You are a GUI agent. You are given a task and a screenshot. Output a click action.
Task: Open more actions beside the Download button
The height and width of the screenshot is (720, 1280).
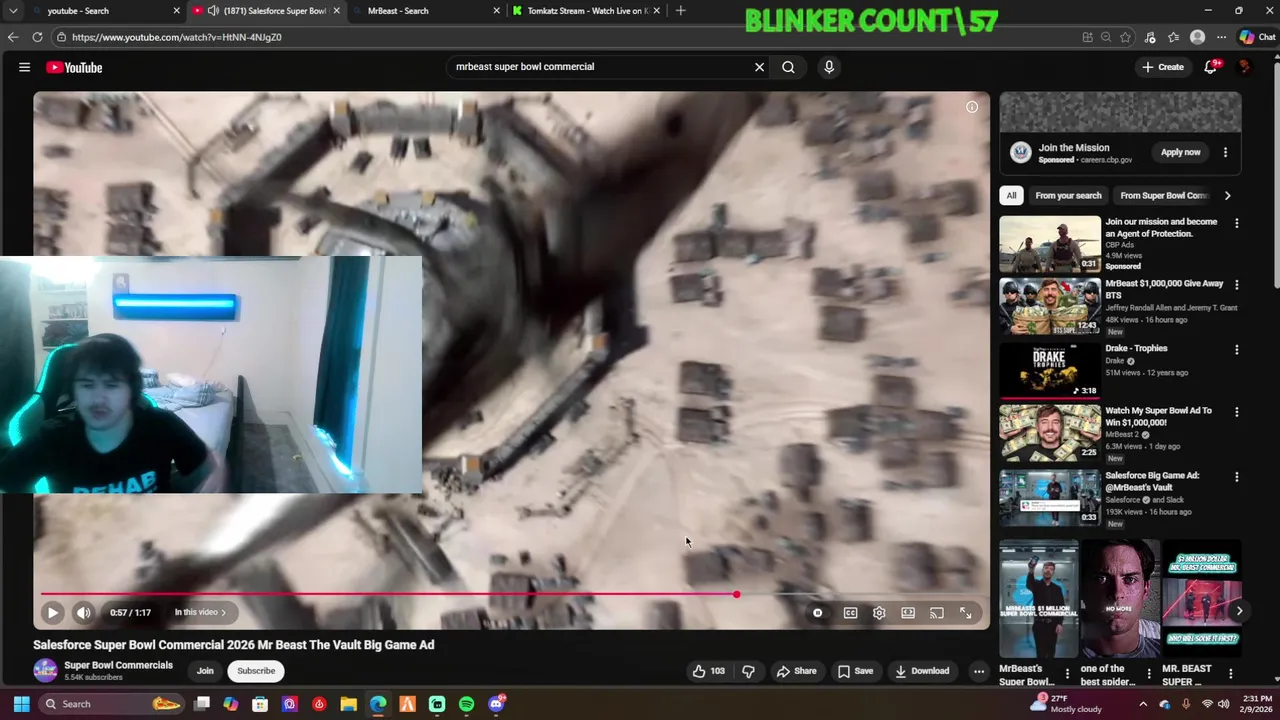979,671
